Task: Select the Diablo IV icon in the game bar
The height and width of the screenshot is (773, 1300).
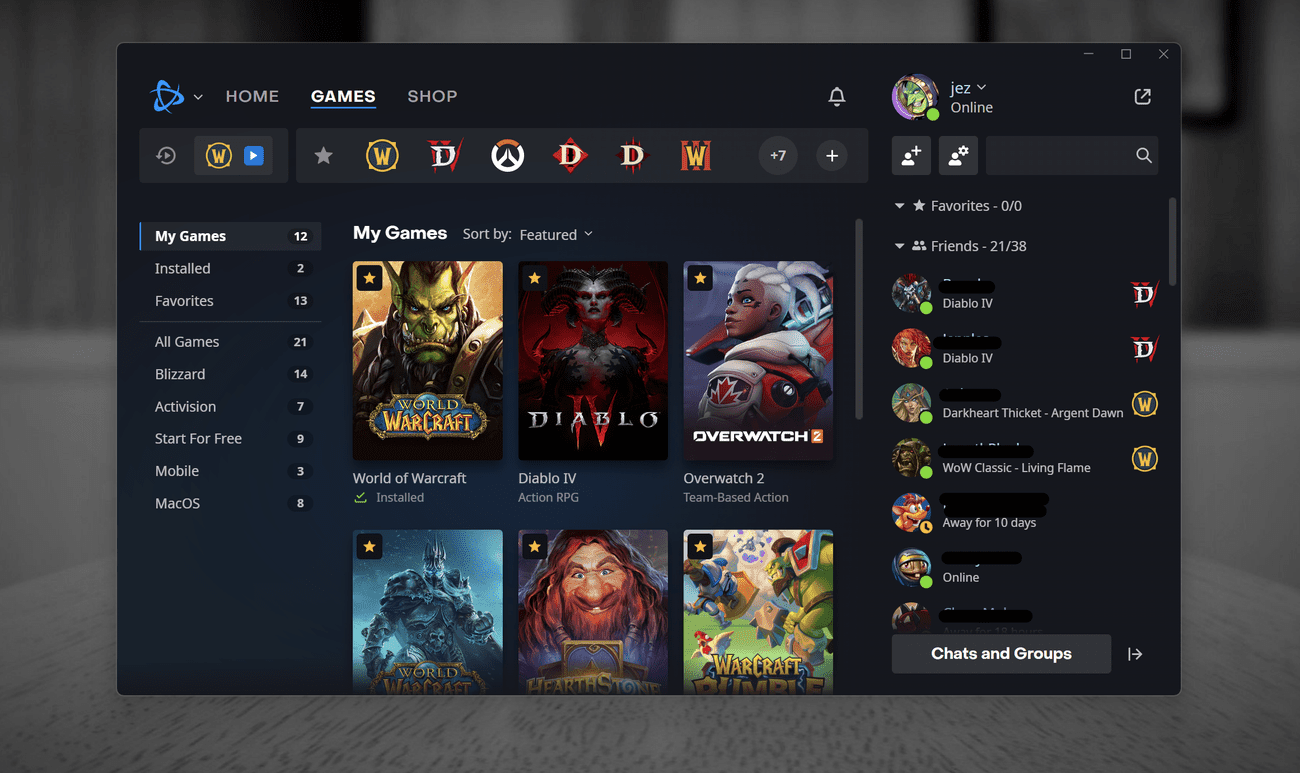Action: tap(445, 155)
